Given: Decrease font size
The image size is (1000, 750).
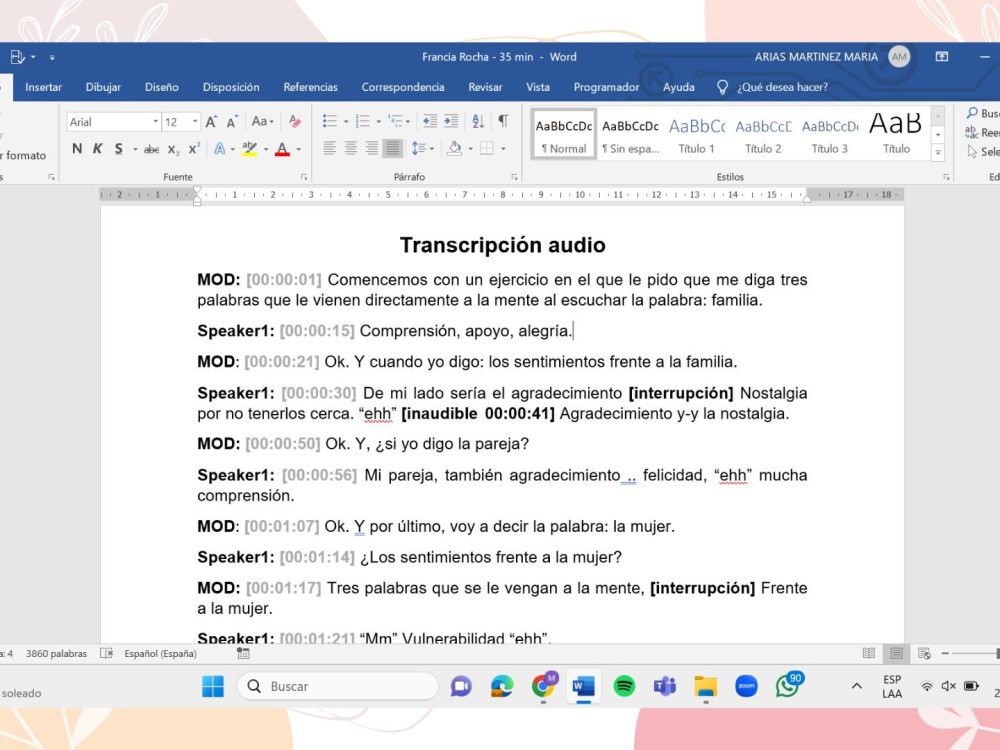Looking at the screenshot, I should pos(232,121).
